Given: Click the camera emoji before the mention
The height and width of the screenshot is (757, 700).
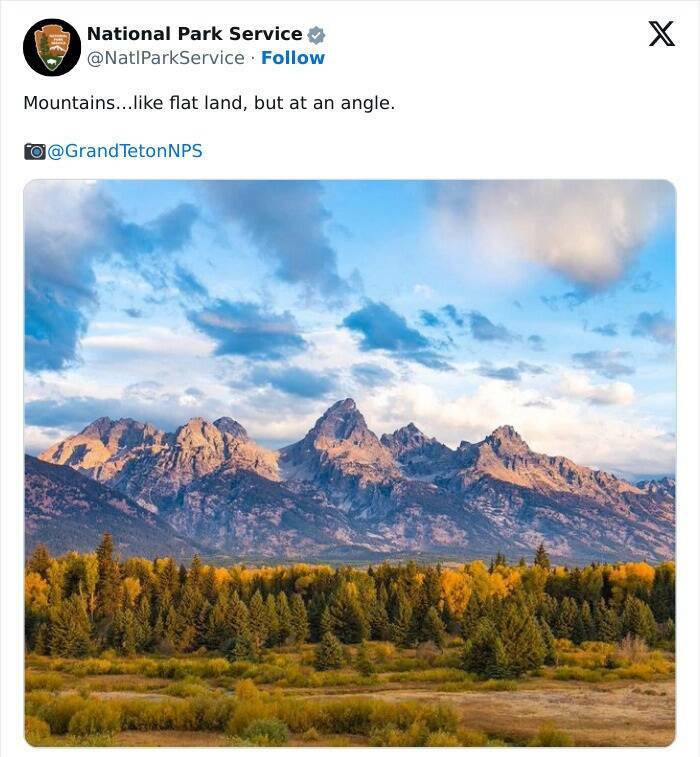Looking at the screenshot, I should [34, 151].
